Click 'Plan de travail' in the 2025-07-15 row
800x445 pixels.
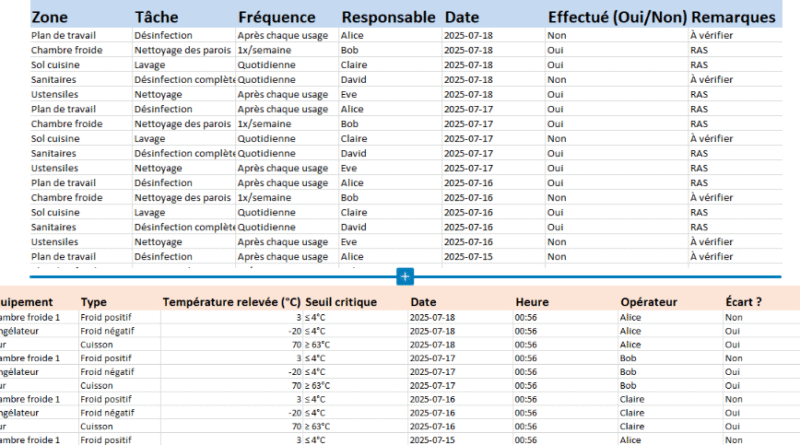click(63, 257)
